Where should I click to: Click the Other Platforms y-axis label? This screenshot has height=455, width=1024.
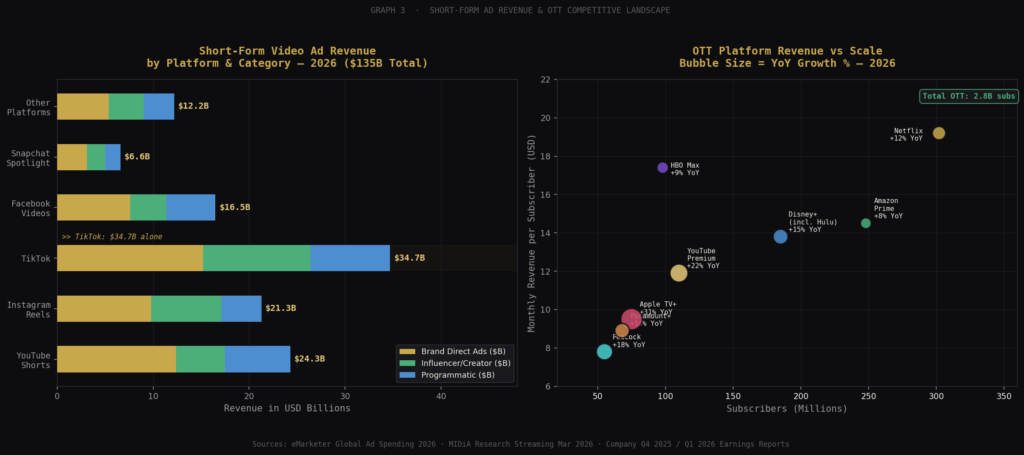coord(28,106)
